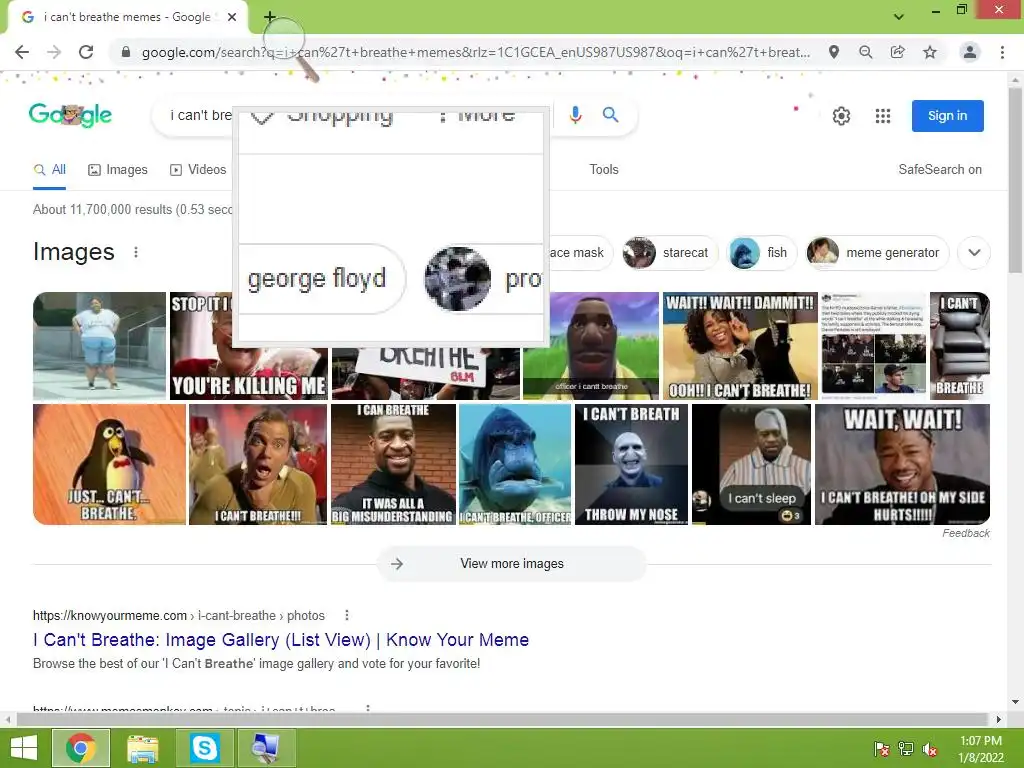
Task: Click View more images
Action: pos(511,564)
